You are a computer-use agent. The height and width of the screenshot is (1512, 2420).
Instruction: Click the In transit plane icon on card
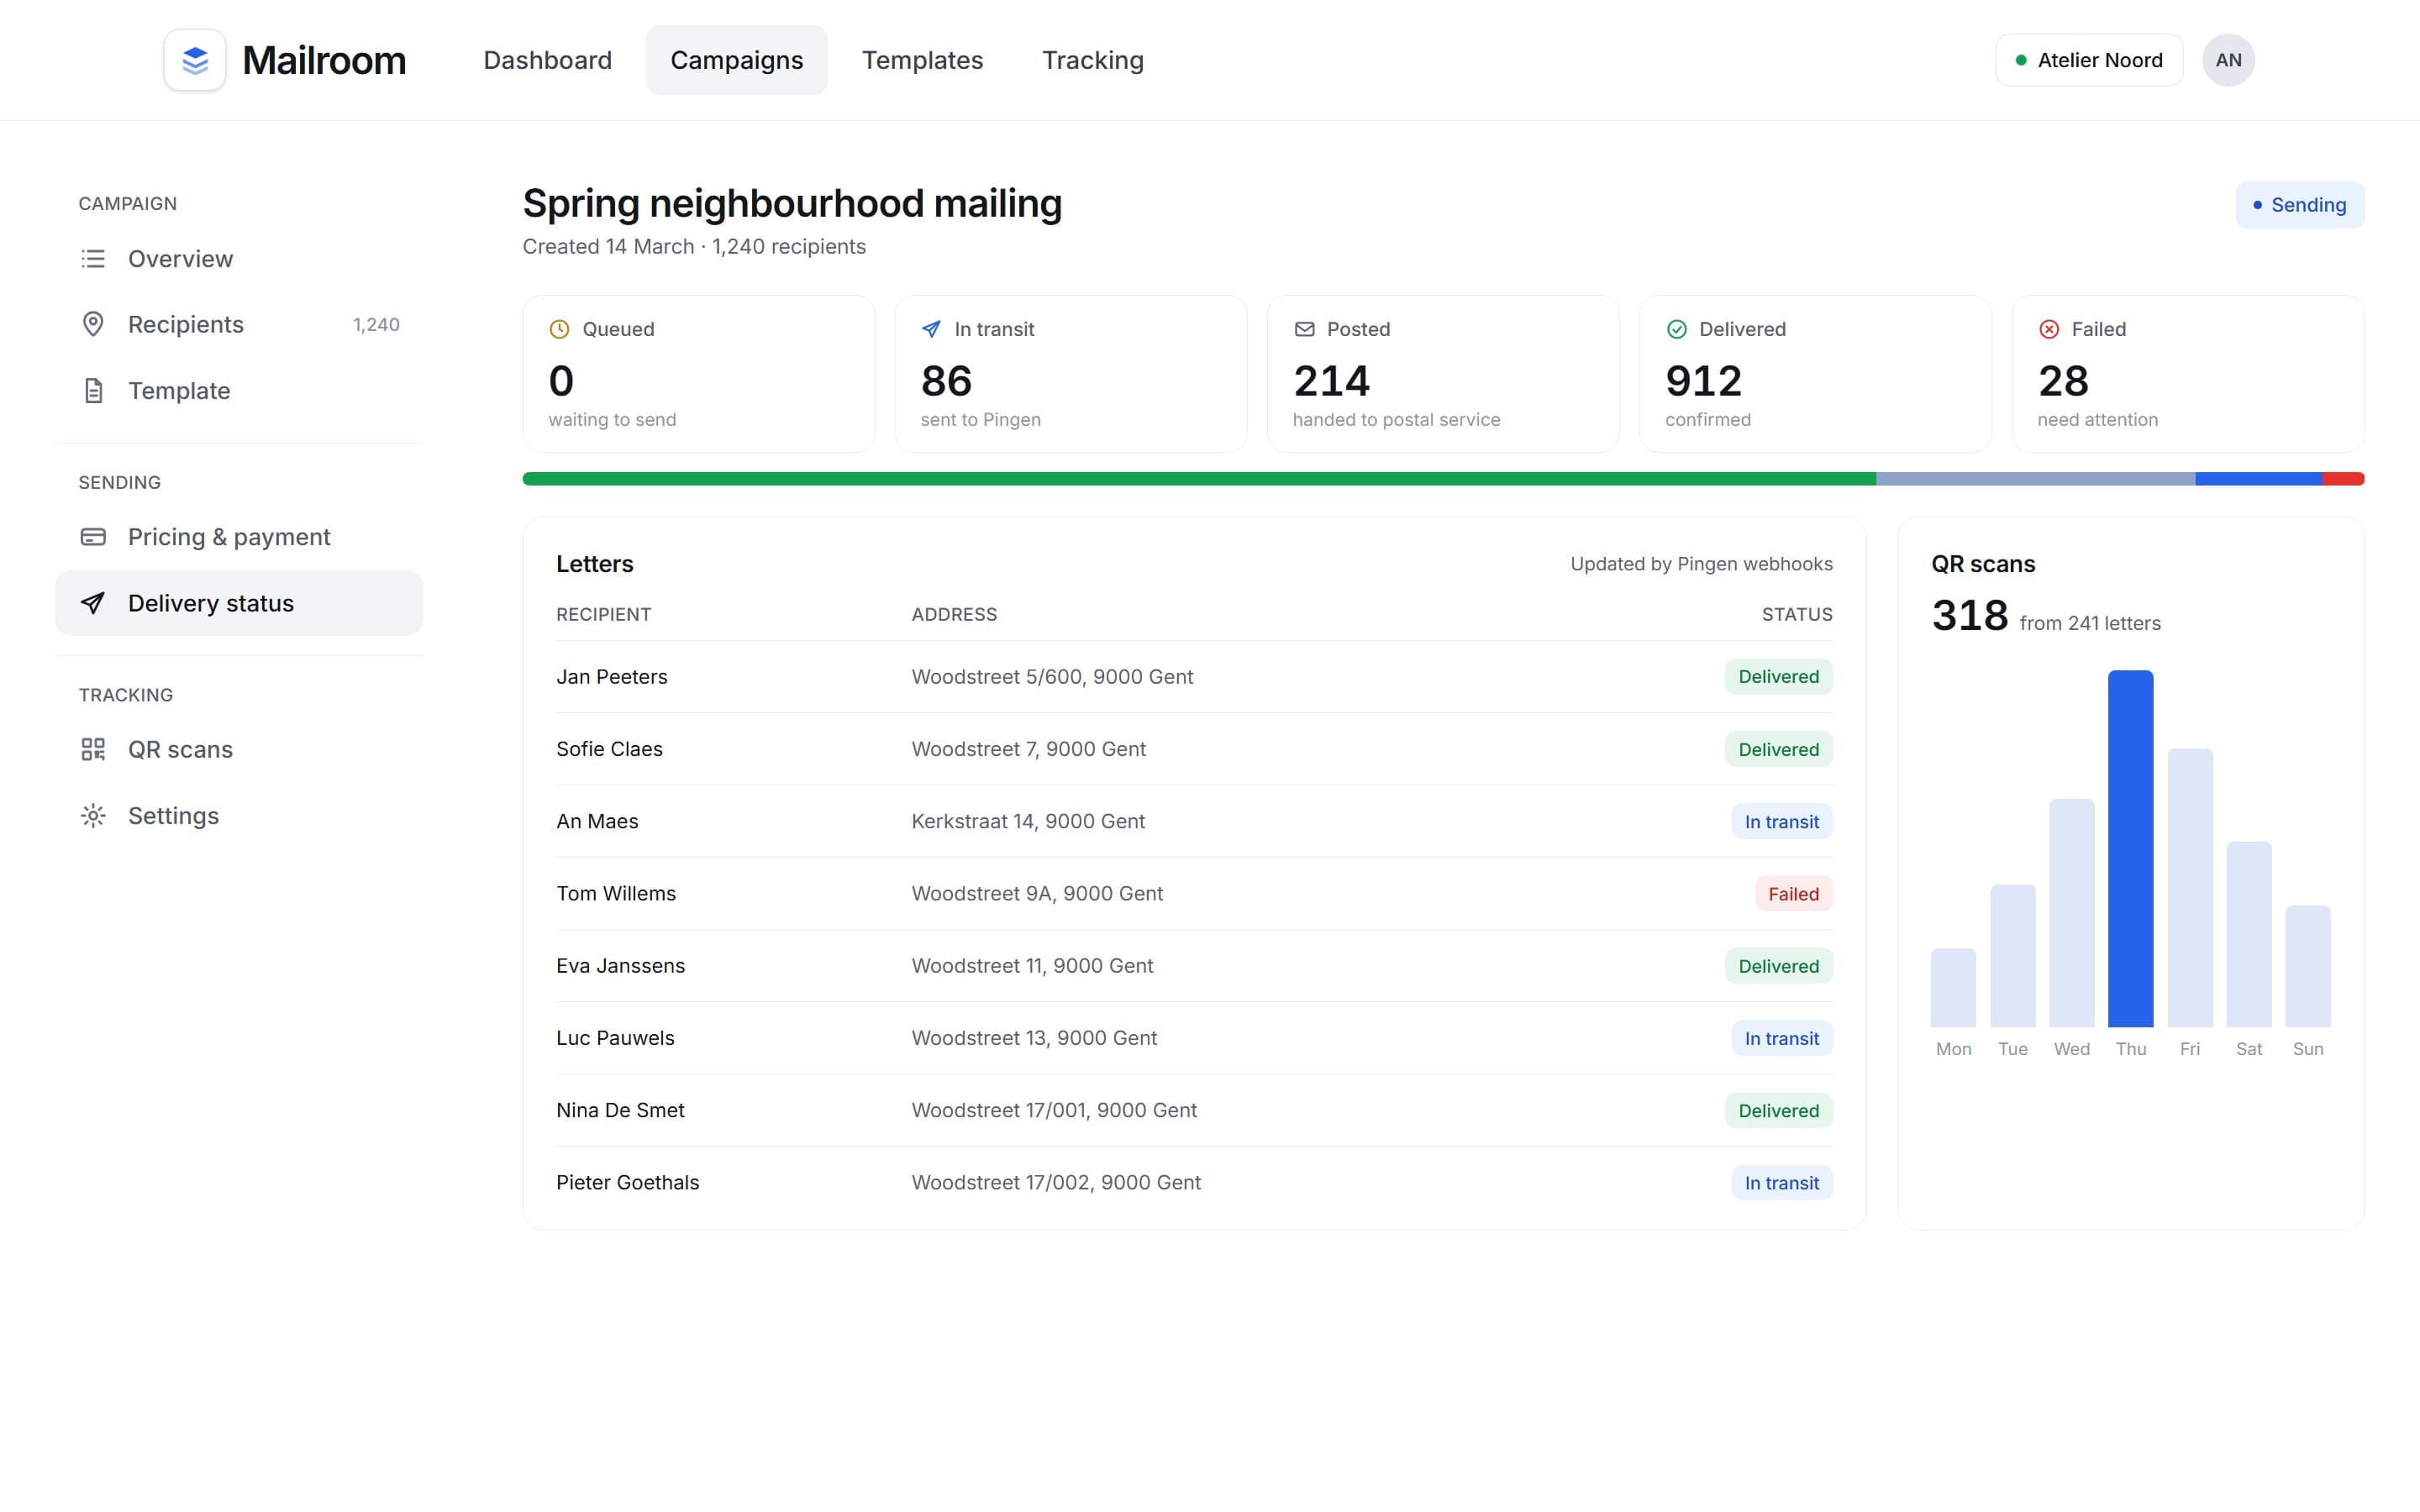pyautogui.click(x=931, y=329)
